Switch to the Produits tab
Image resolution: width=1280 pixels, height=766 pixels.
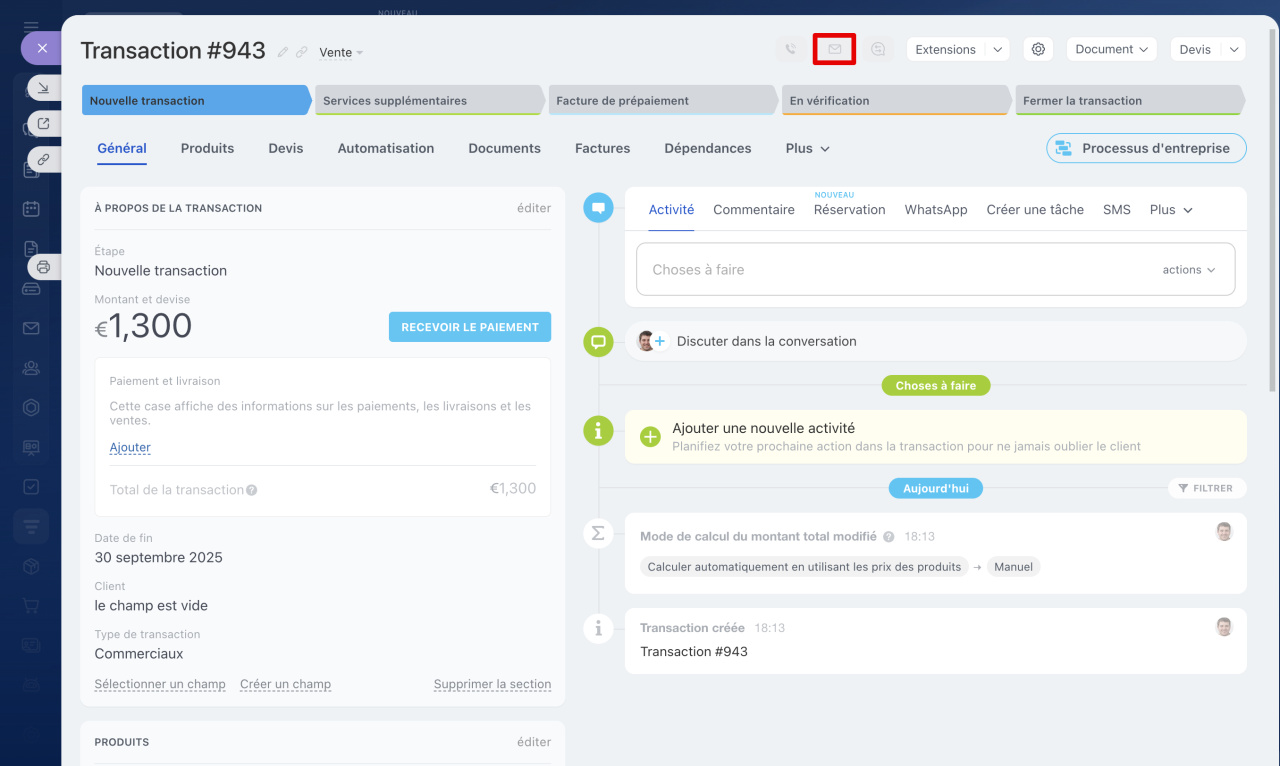[x=207, y=148]
